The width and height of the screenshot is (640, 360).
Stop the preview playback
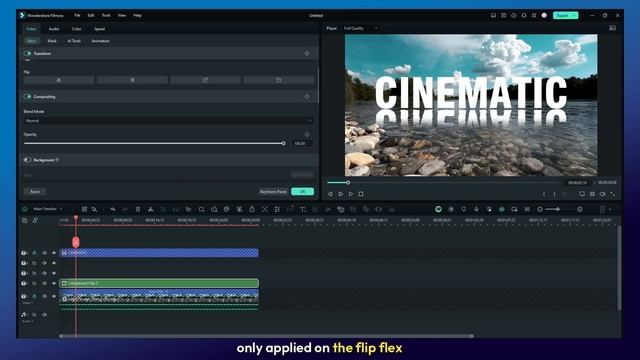click(x=361, y=194)
